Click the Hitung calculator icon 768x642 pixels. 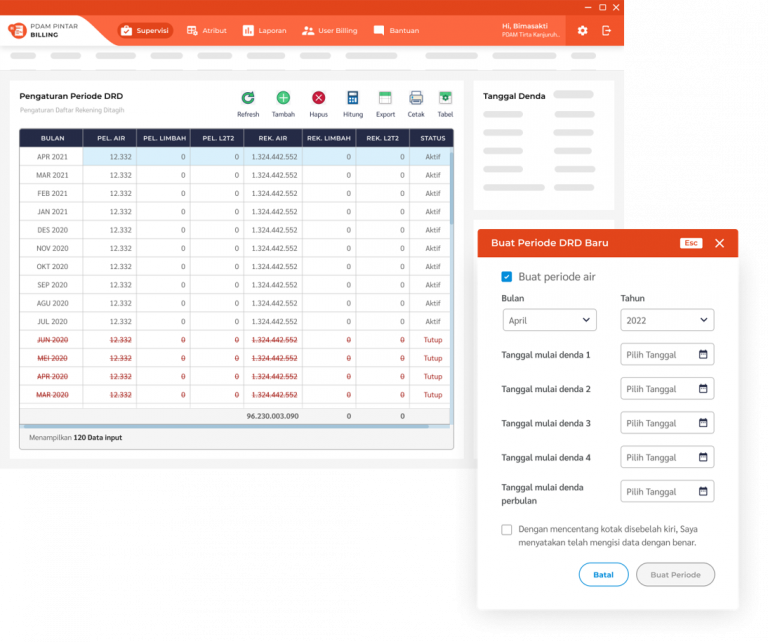click(x=352, y=98)
